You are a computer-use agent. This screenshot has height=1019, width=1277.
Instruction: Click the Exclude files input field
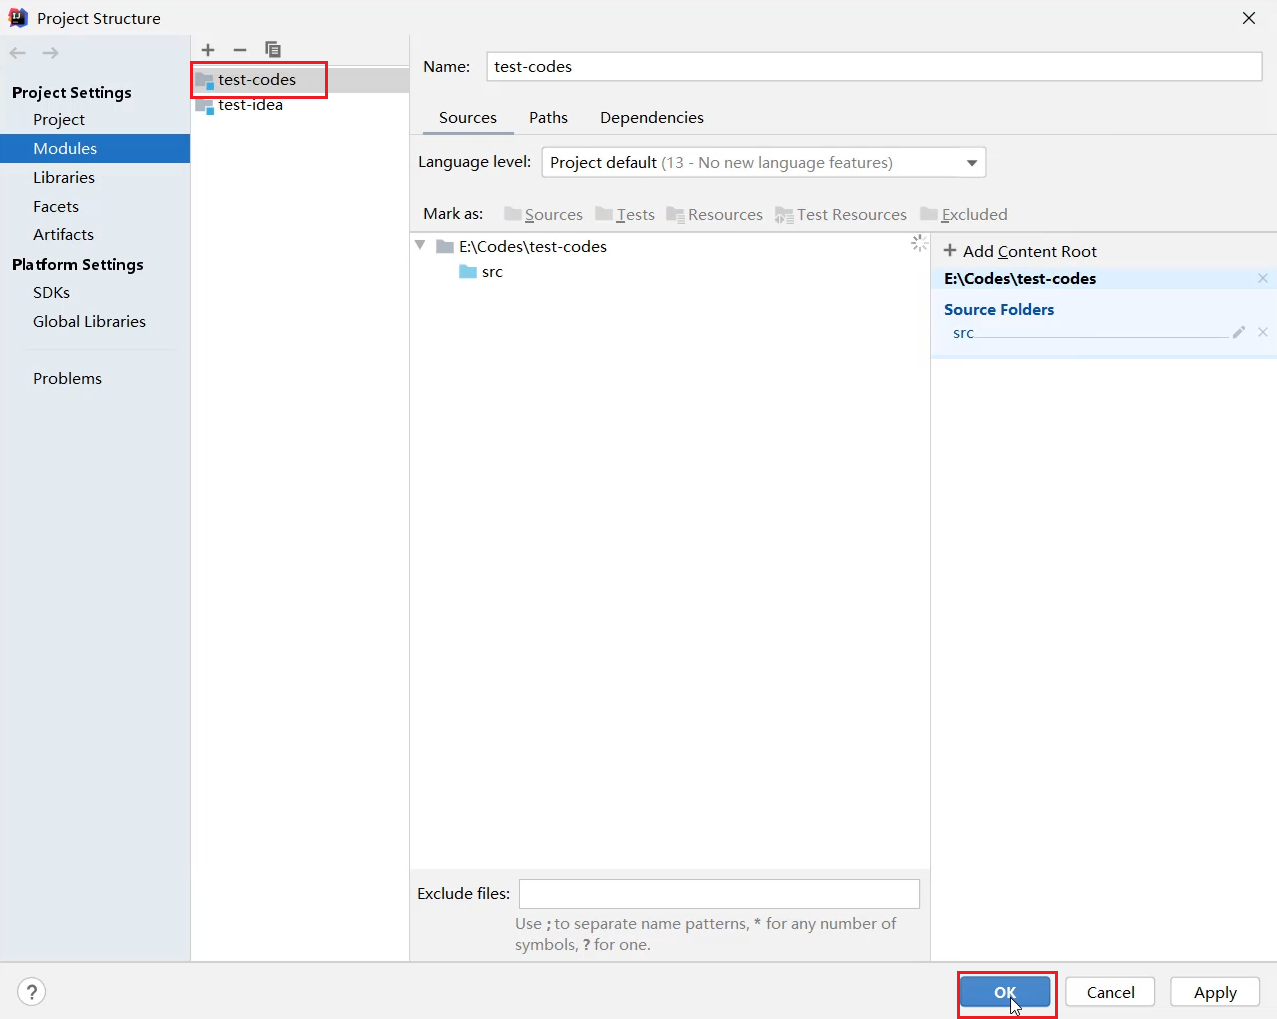[719, 894]
